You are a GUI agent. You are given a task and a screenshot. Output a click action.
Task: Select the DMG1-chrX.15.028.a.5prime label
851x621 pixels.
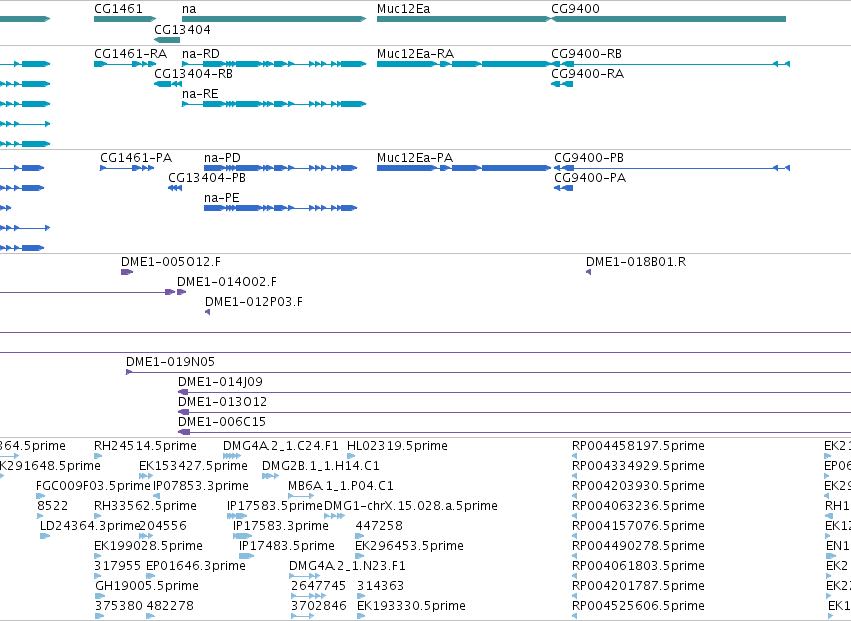411,506
